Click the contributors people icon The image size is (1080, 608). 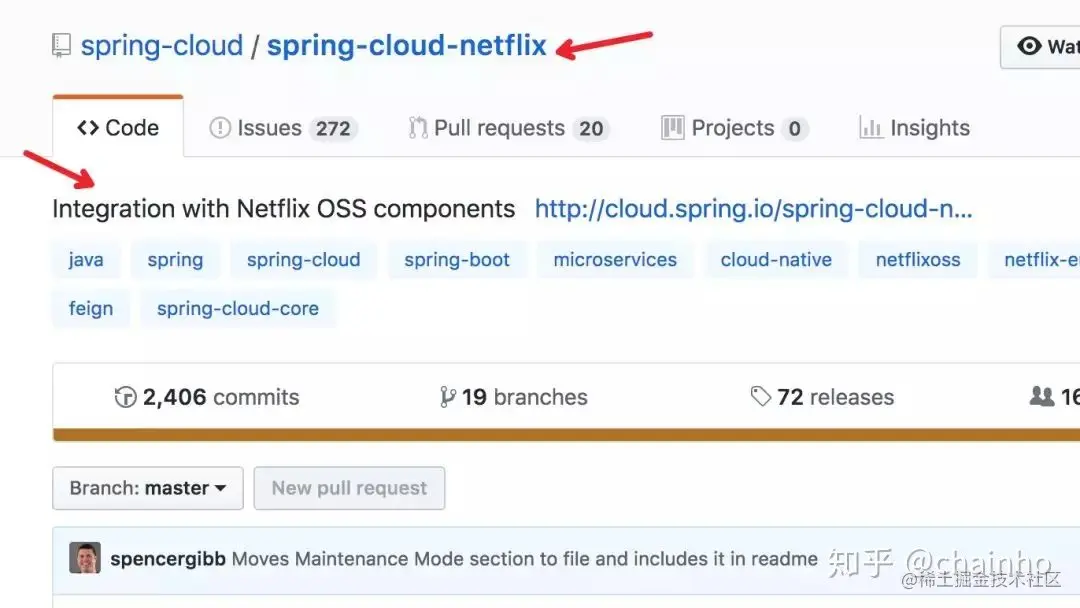[1042, 397]
